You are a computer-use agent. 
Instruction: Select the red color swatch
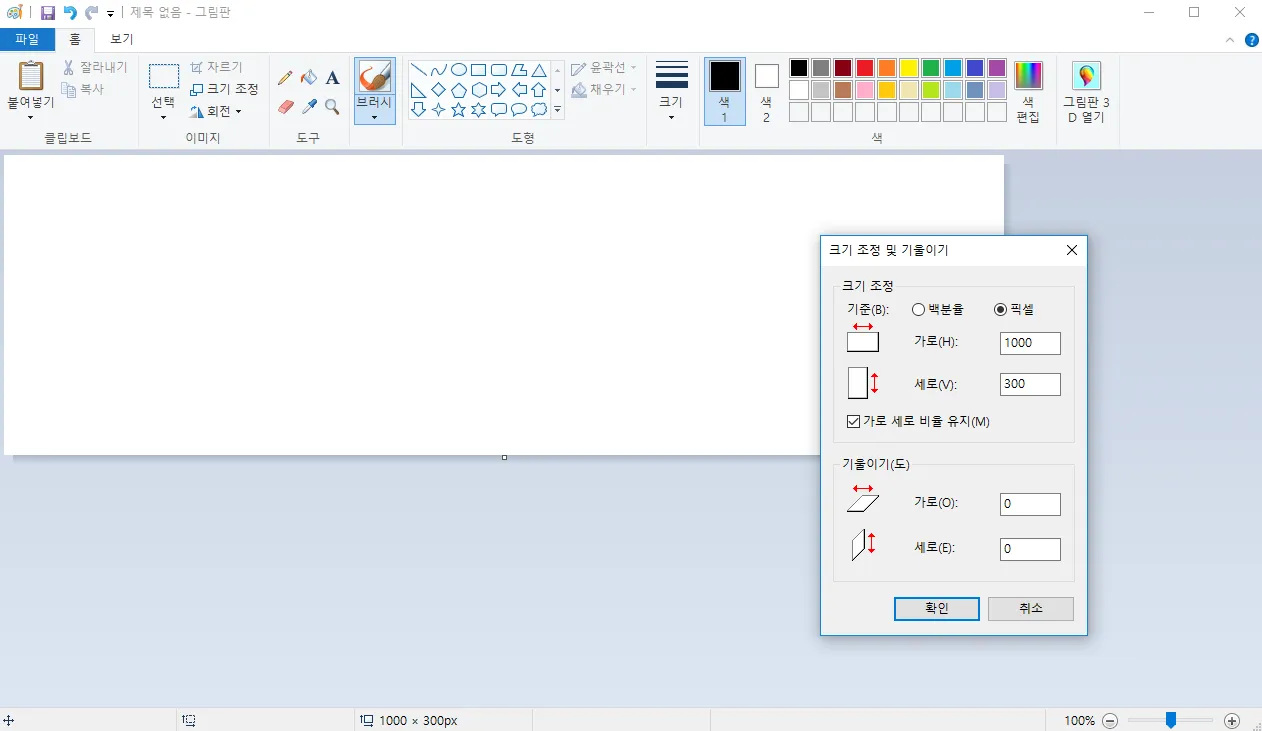coord(864,67)
